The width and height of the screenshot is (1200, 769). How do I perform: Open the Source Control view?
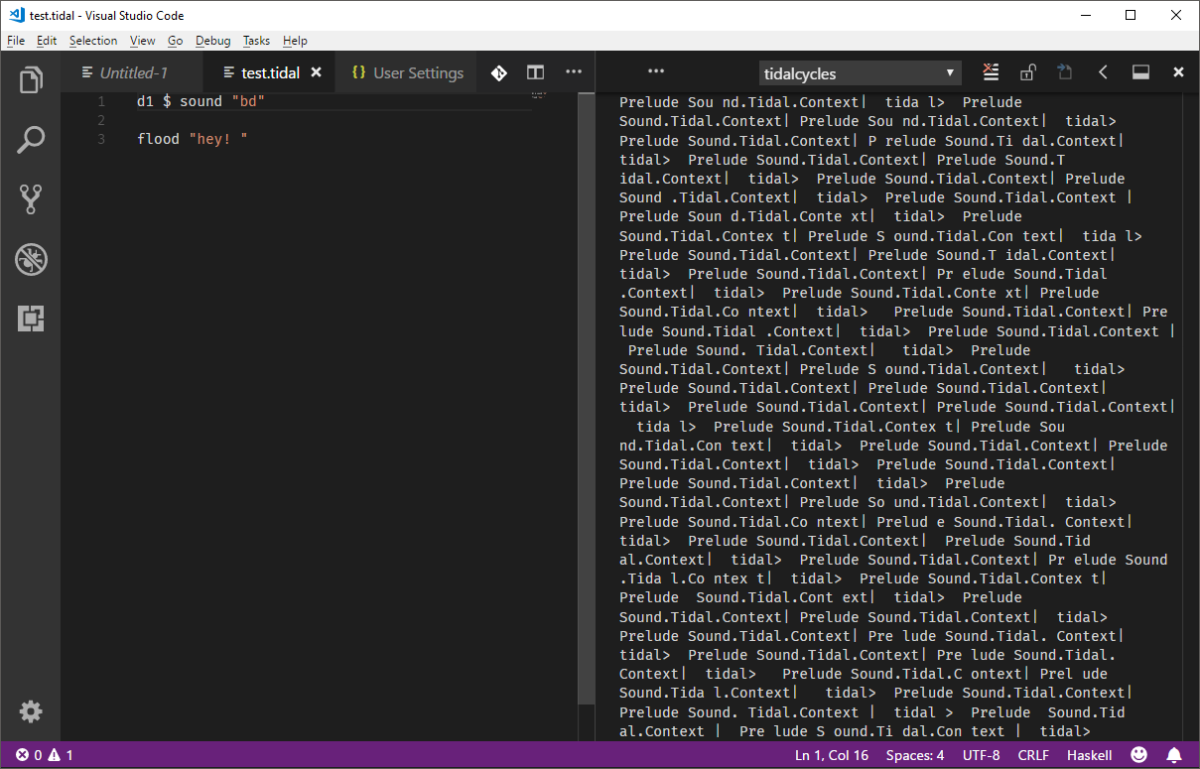pos(31,200)
